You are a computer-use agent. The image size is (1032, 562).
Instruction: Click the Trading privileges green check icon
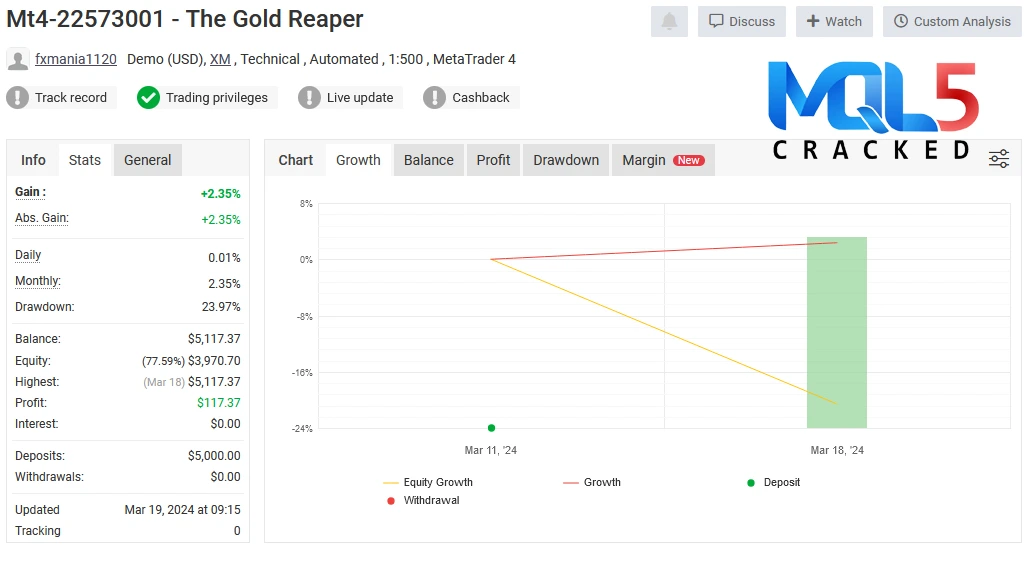coord(148,97)
